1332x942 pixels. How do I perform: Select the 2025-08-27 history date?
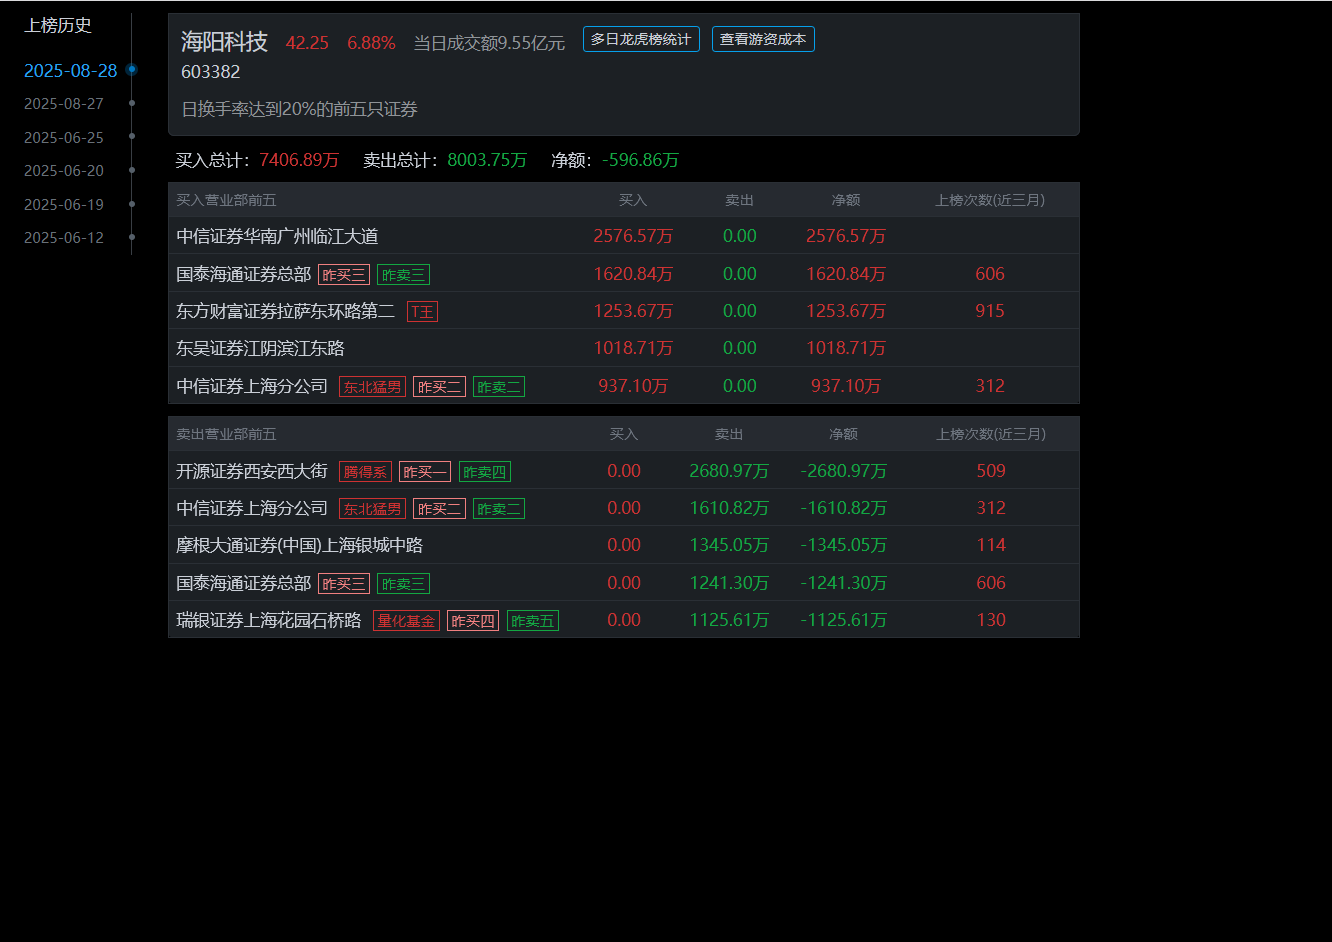[x=64, y=104]
